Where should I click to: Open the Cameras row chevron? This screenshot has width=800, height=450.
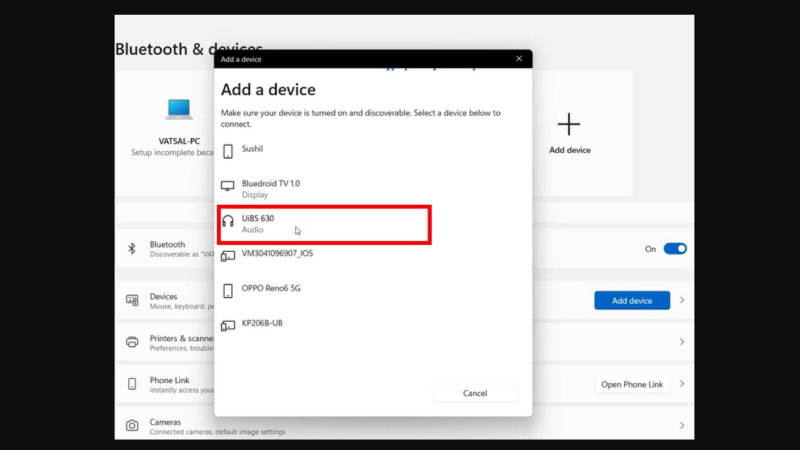pyautogui.click(x=682, y=426)
